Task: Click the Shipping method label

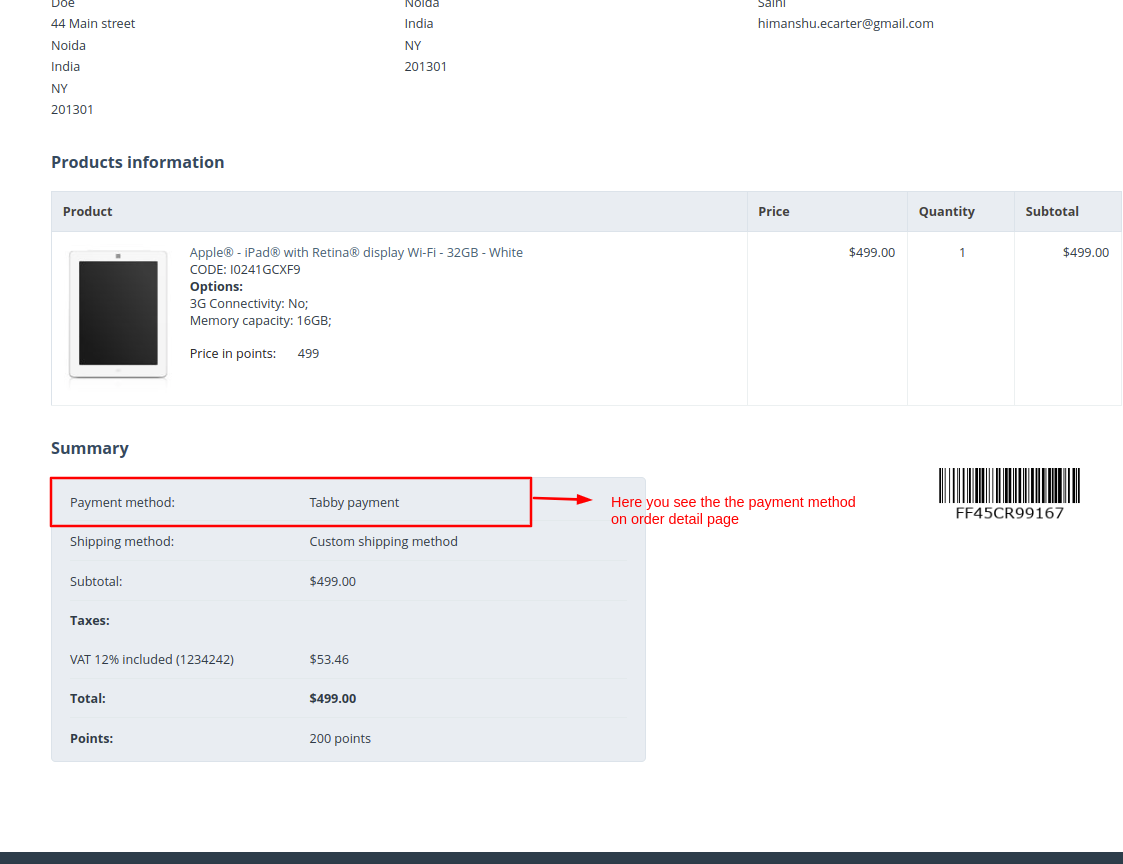Action: tap(122, 542)
